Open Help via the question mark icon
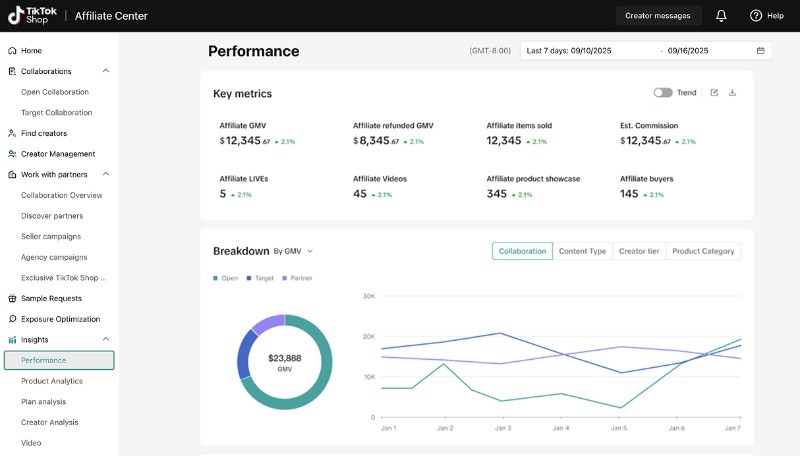Image resolution: width=800 pixels, height=456 pixels. click(756, 16)
